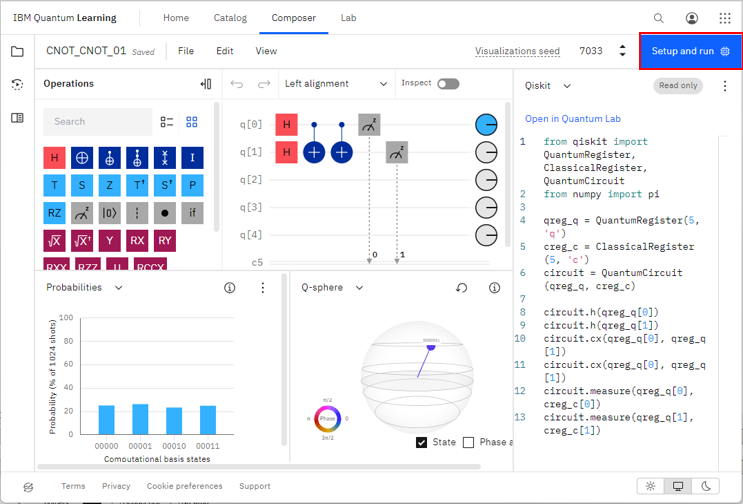Pick the CNOT gate from Operations palette
The image size is (743, 504).
click(x=109, y=158)
